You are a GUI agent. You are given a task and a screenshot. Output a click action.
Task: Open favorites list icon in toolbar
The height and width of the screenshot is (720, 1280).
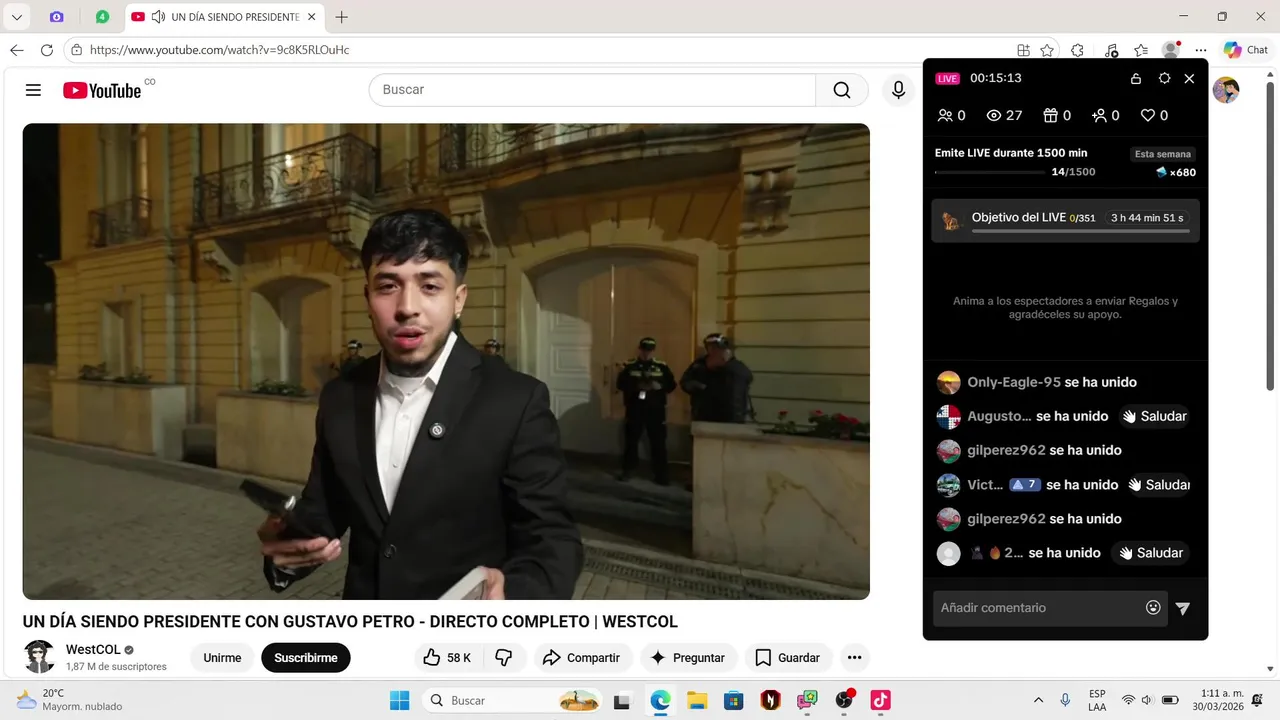click(x=1141, y=50)
